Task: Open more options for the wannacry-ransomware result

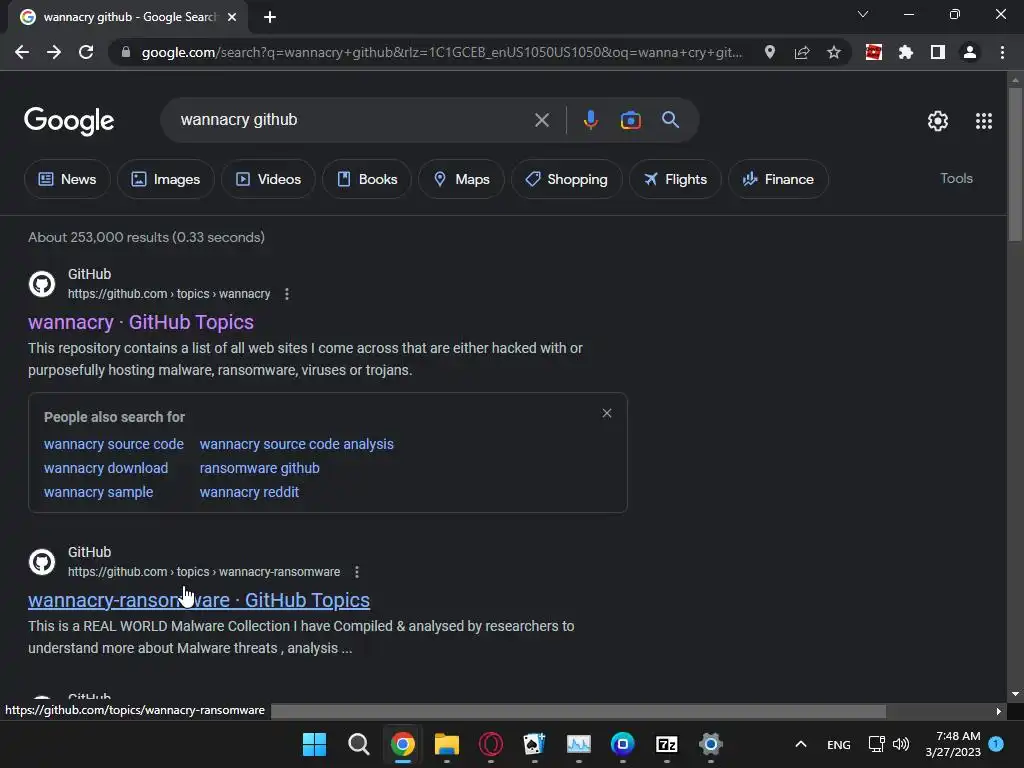Action: click(357, 572)
